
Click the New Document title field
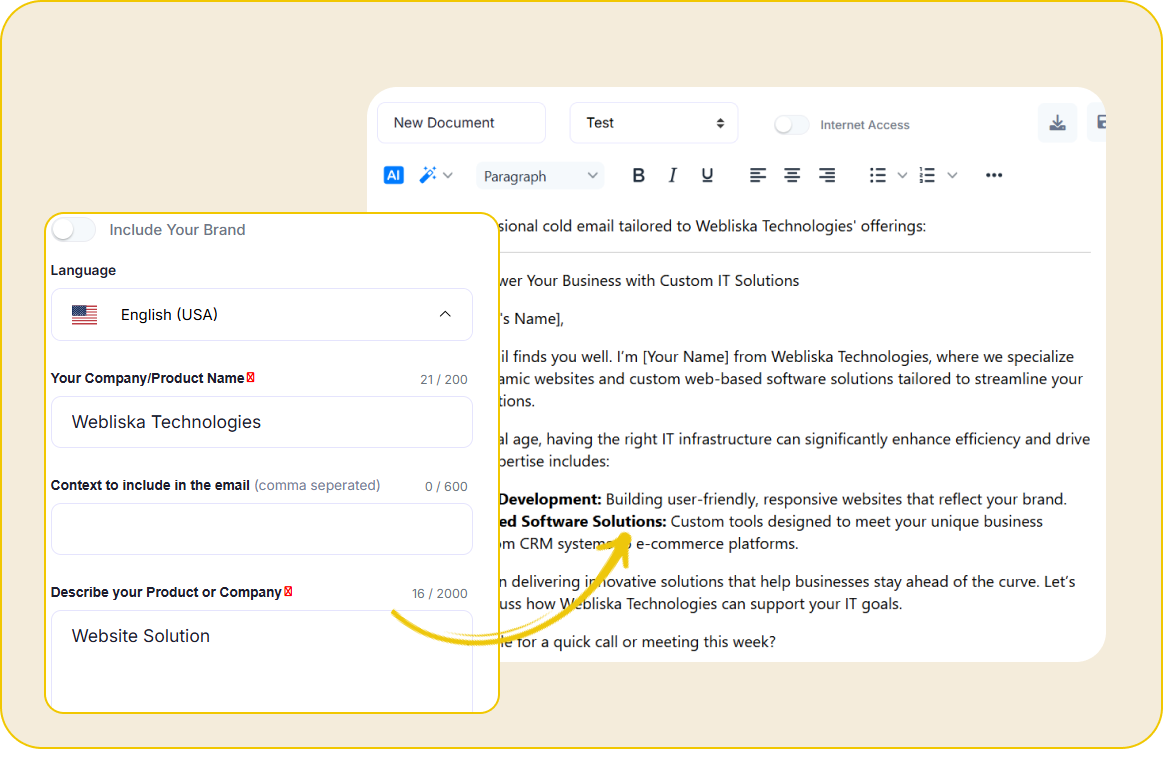pos(461,123)
